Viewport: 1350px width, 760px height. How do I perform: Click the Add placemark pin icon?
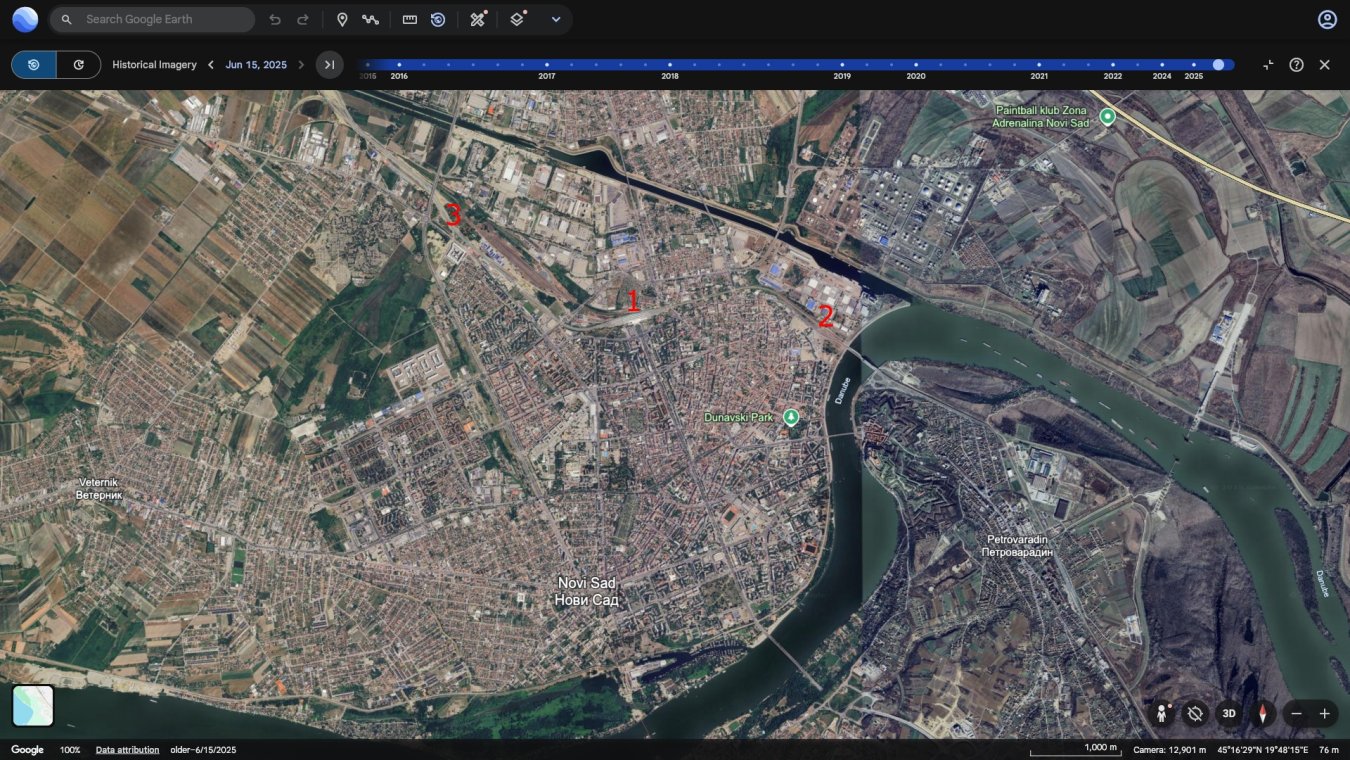coord(342,20)
